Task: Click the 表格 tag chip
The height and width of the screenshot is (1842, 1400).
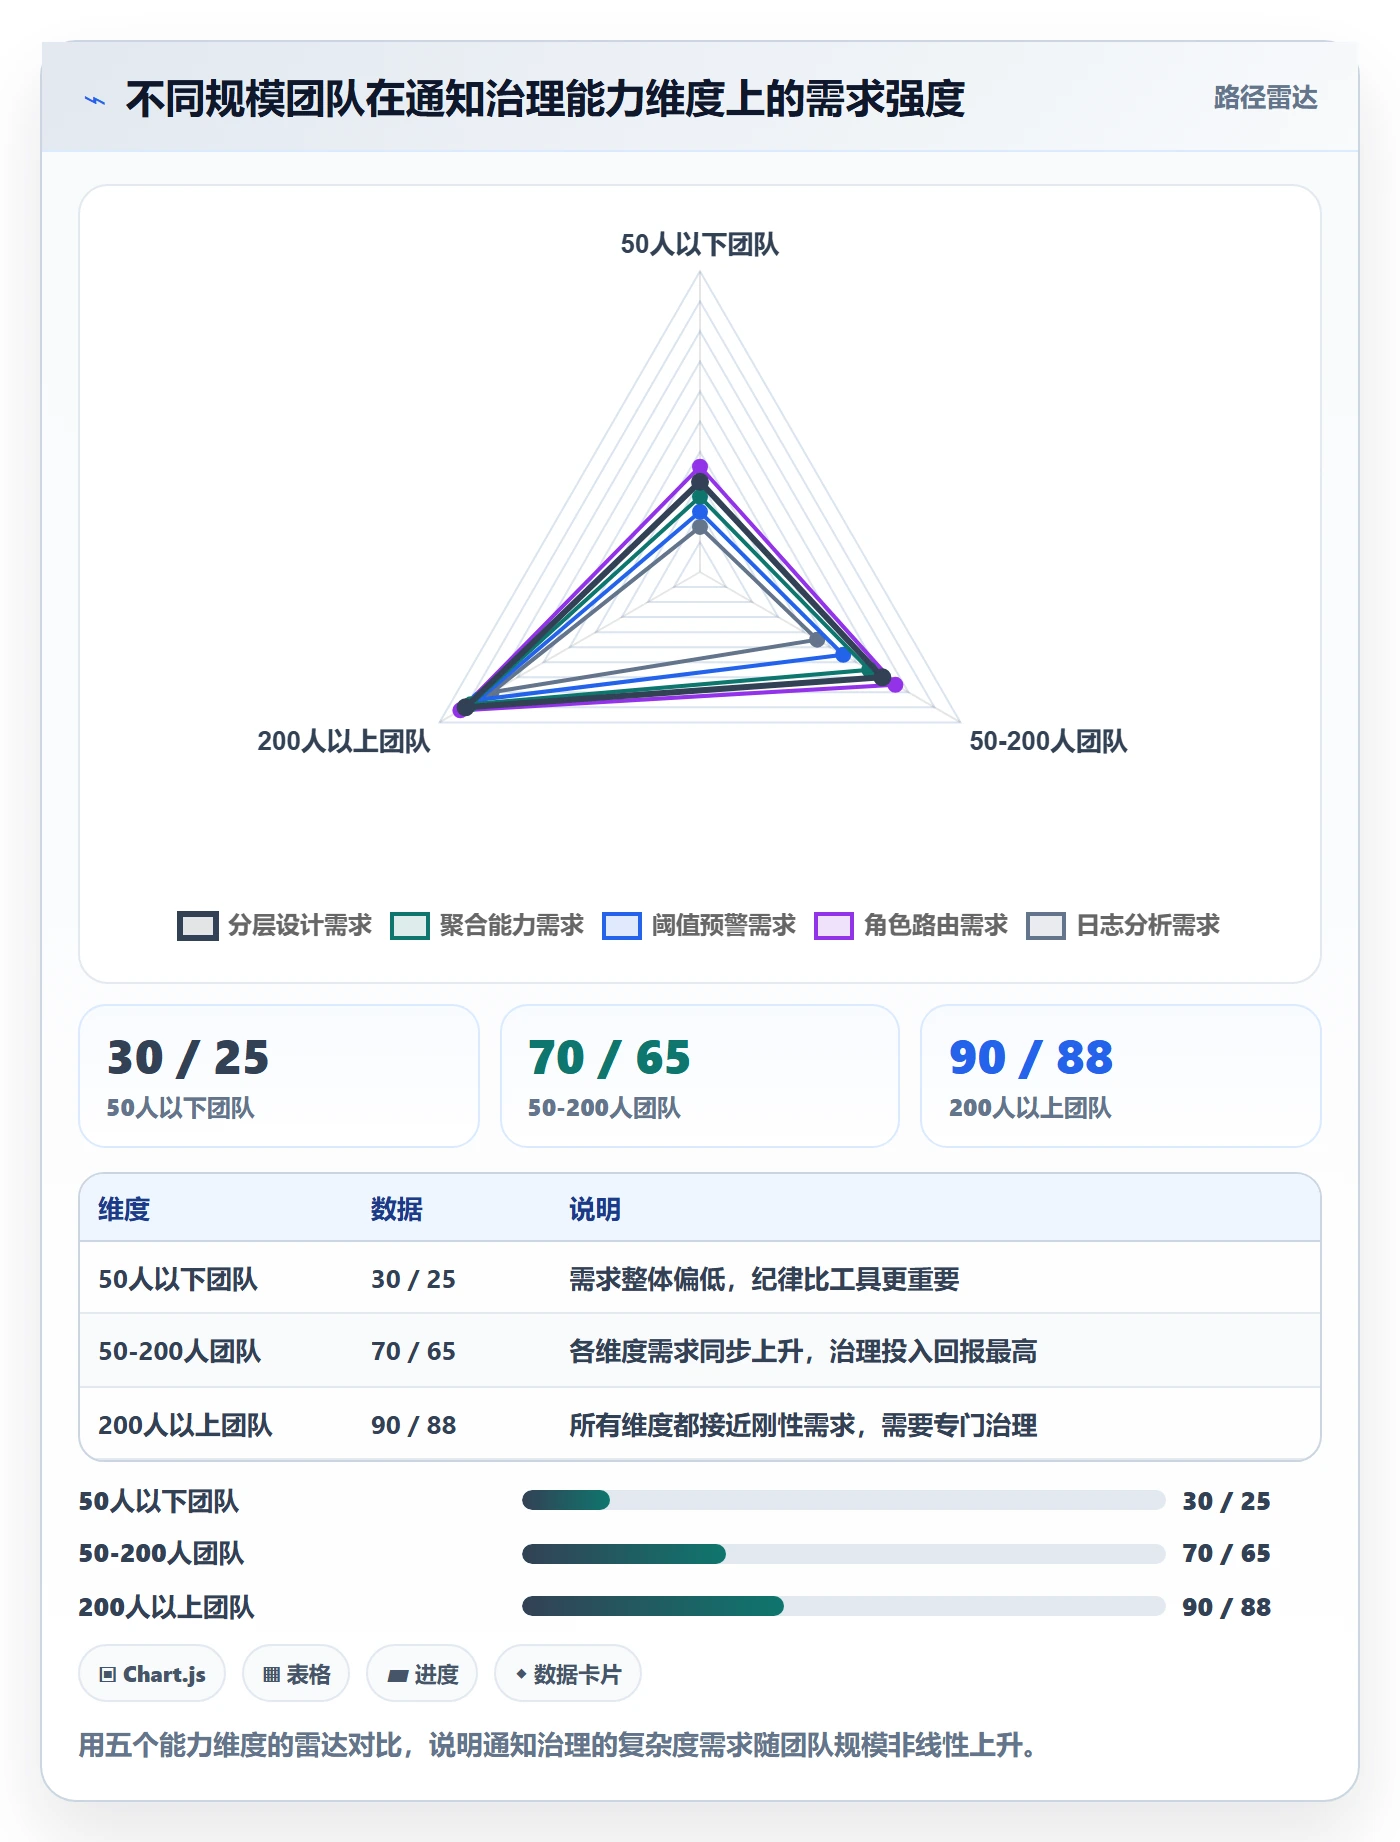Action: pos(296,1674)
